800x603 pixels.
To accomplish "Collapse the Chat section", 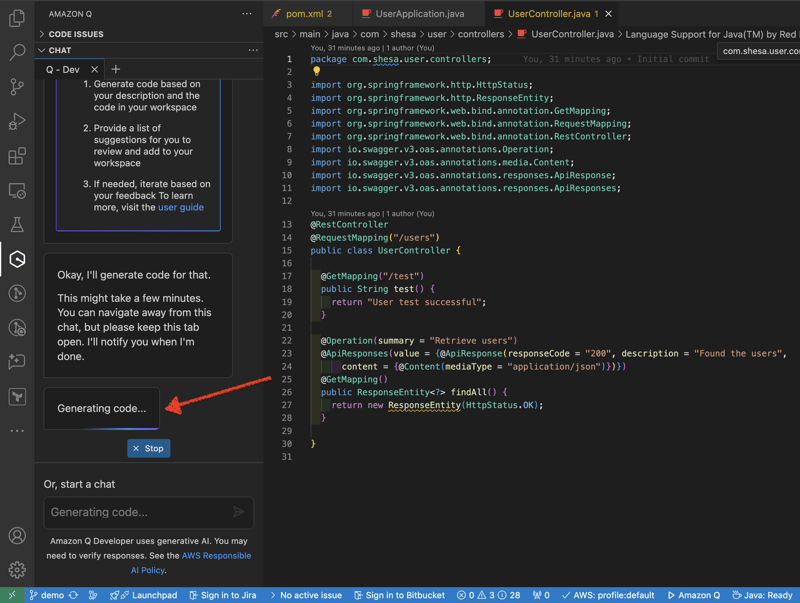I will (60, 50).
